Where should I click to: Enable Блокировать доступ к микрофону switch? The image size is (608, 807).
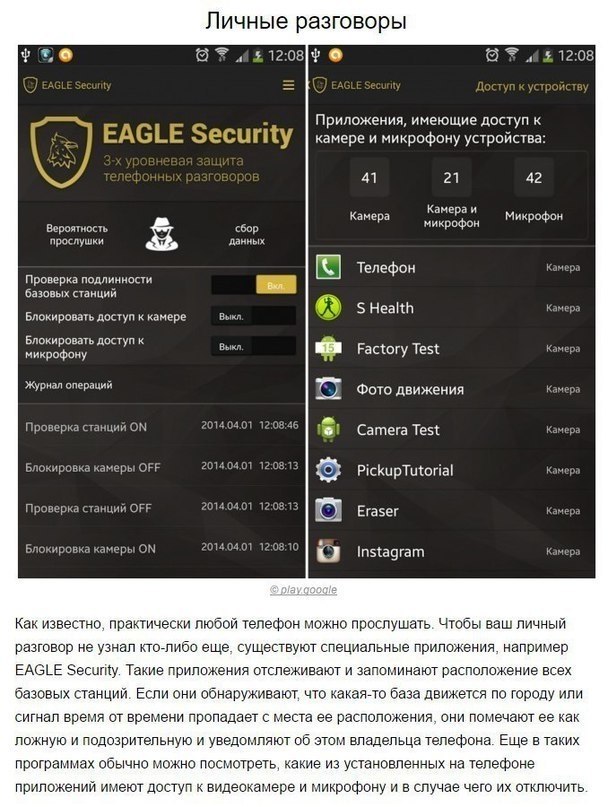[254, 346]
